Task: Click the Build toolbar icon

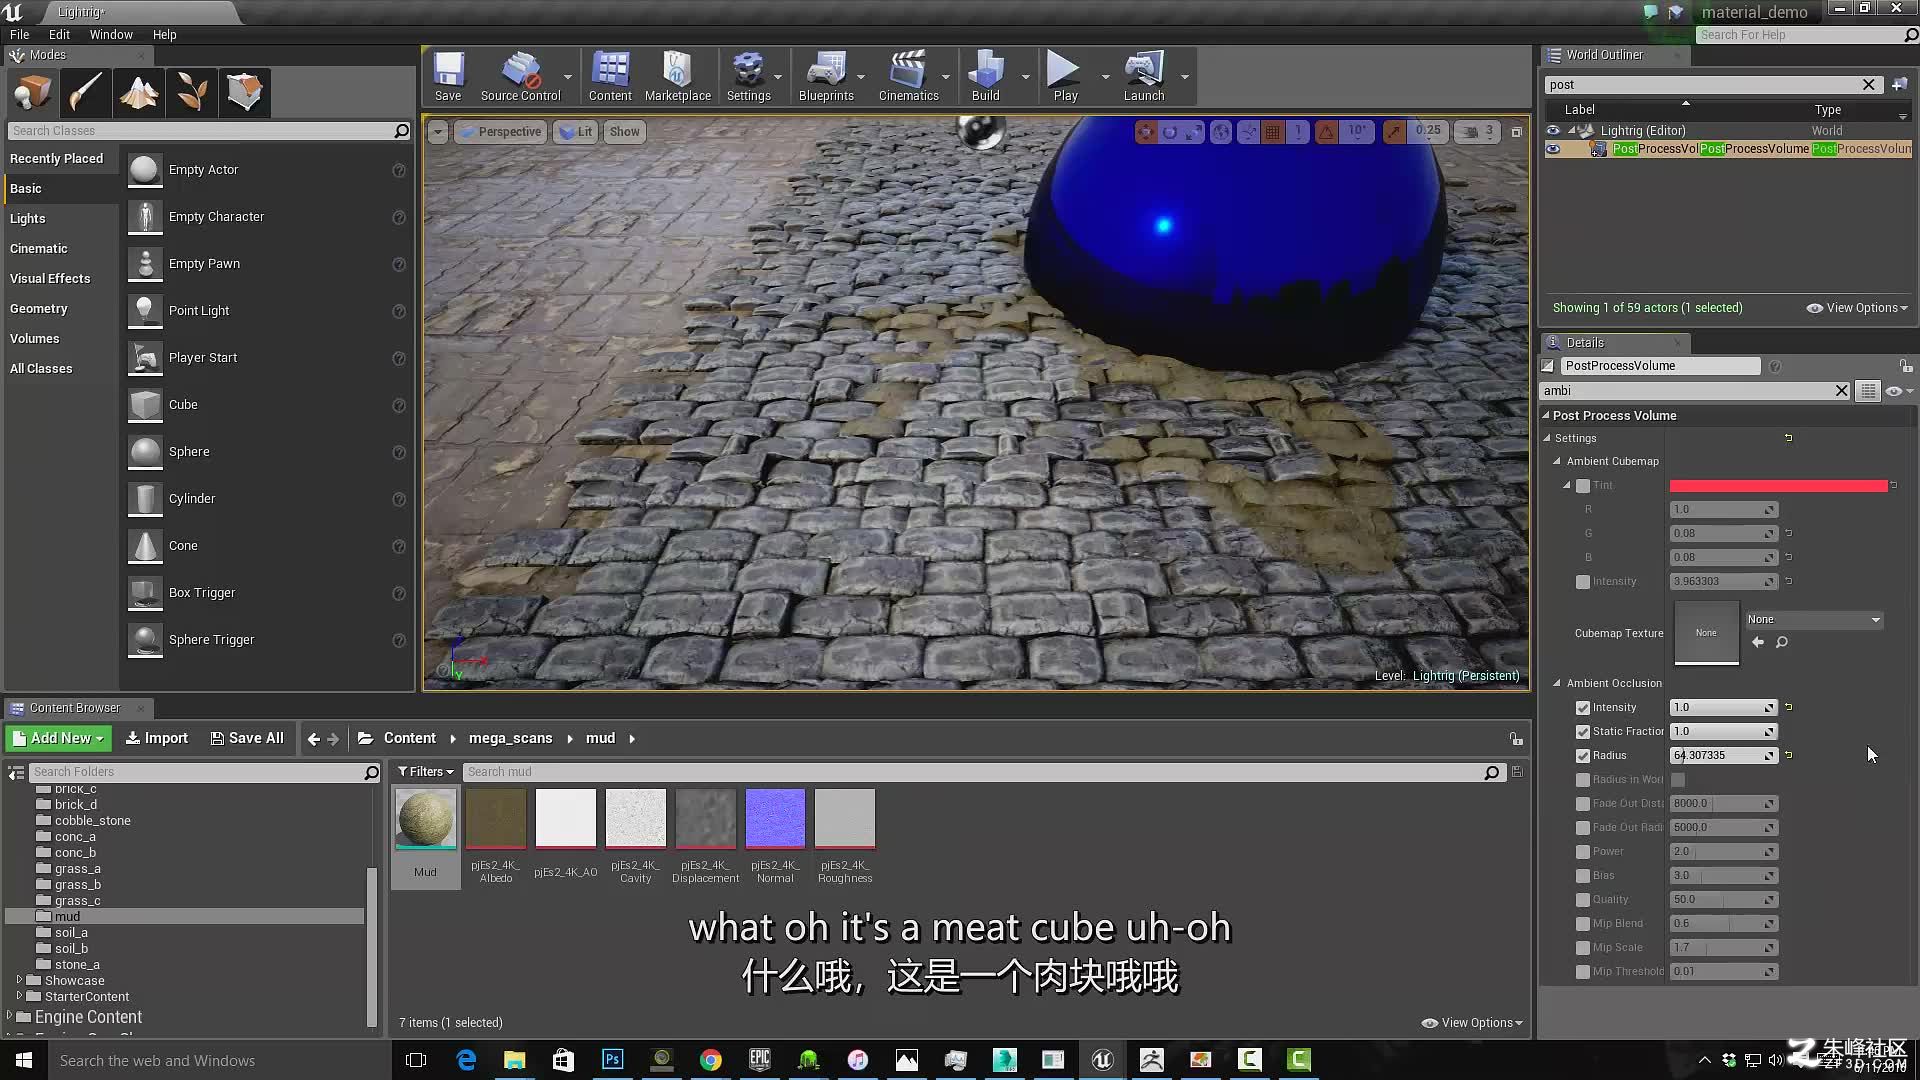Action: (x=986, y=76)
